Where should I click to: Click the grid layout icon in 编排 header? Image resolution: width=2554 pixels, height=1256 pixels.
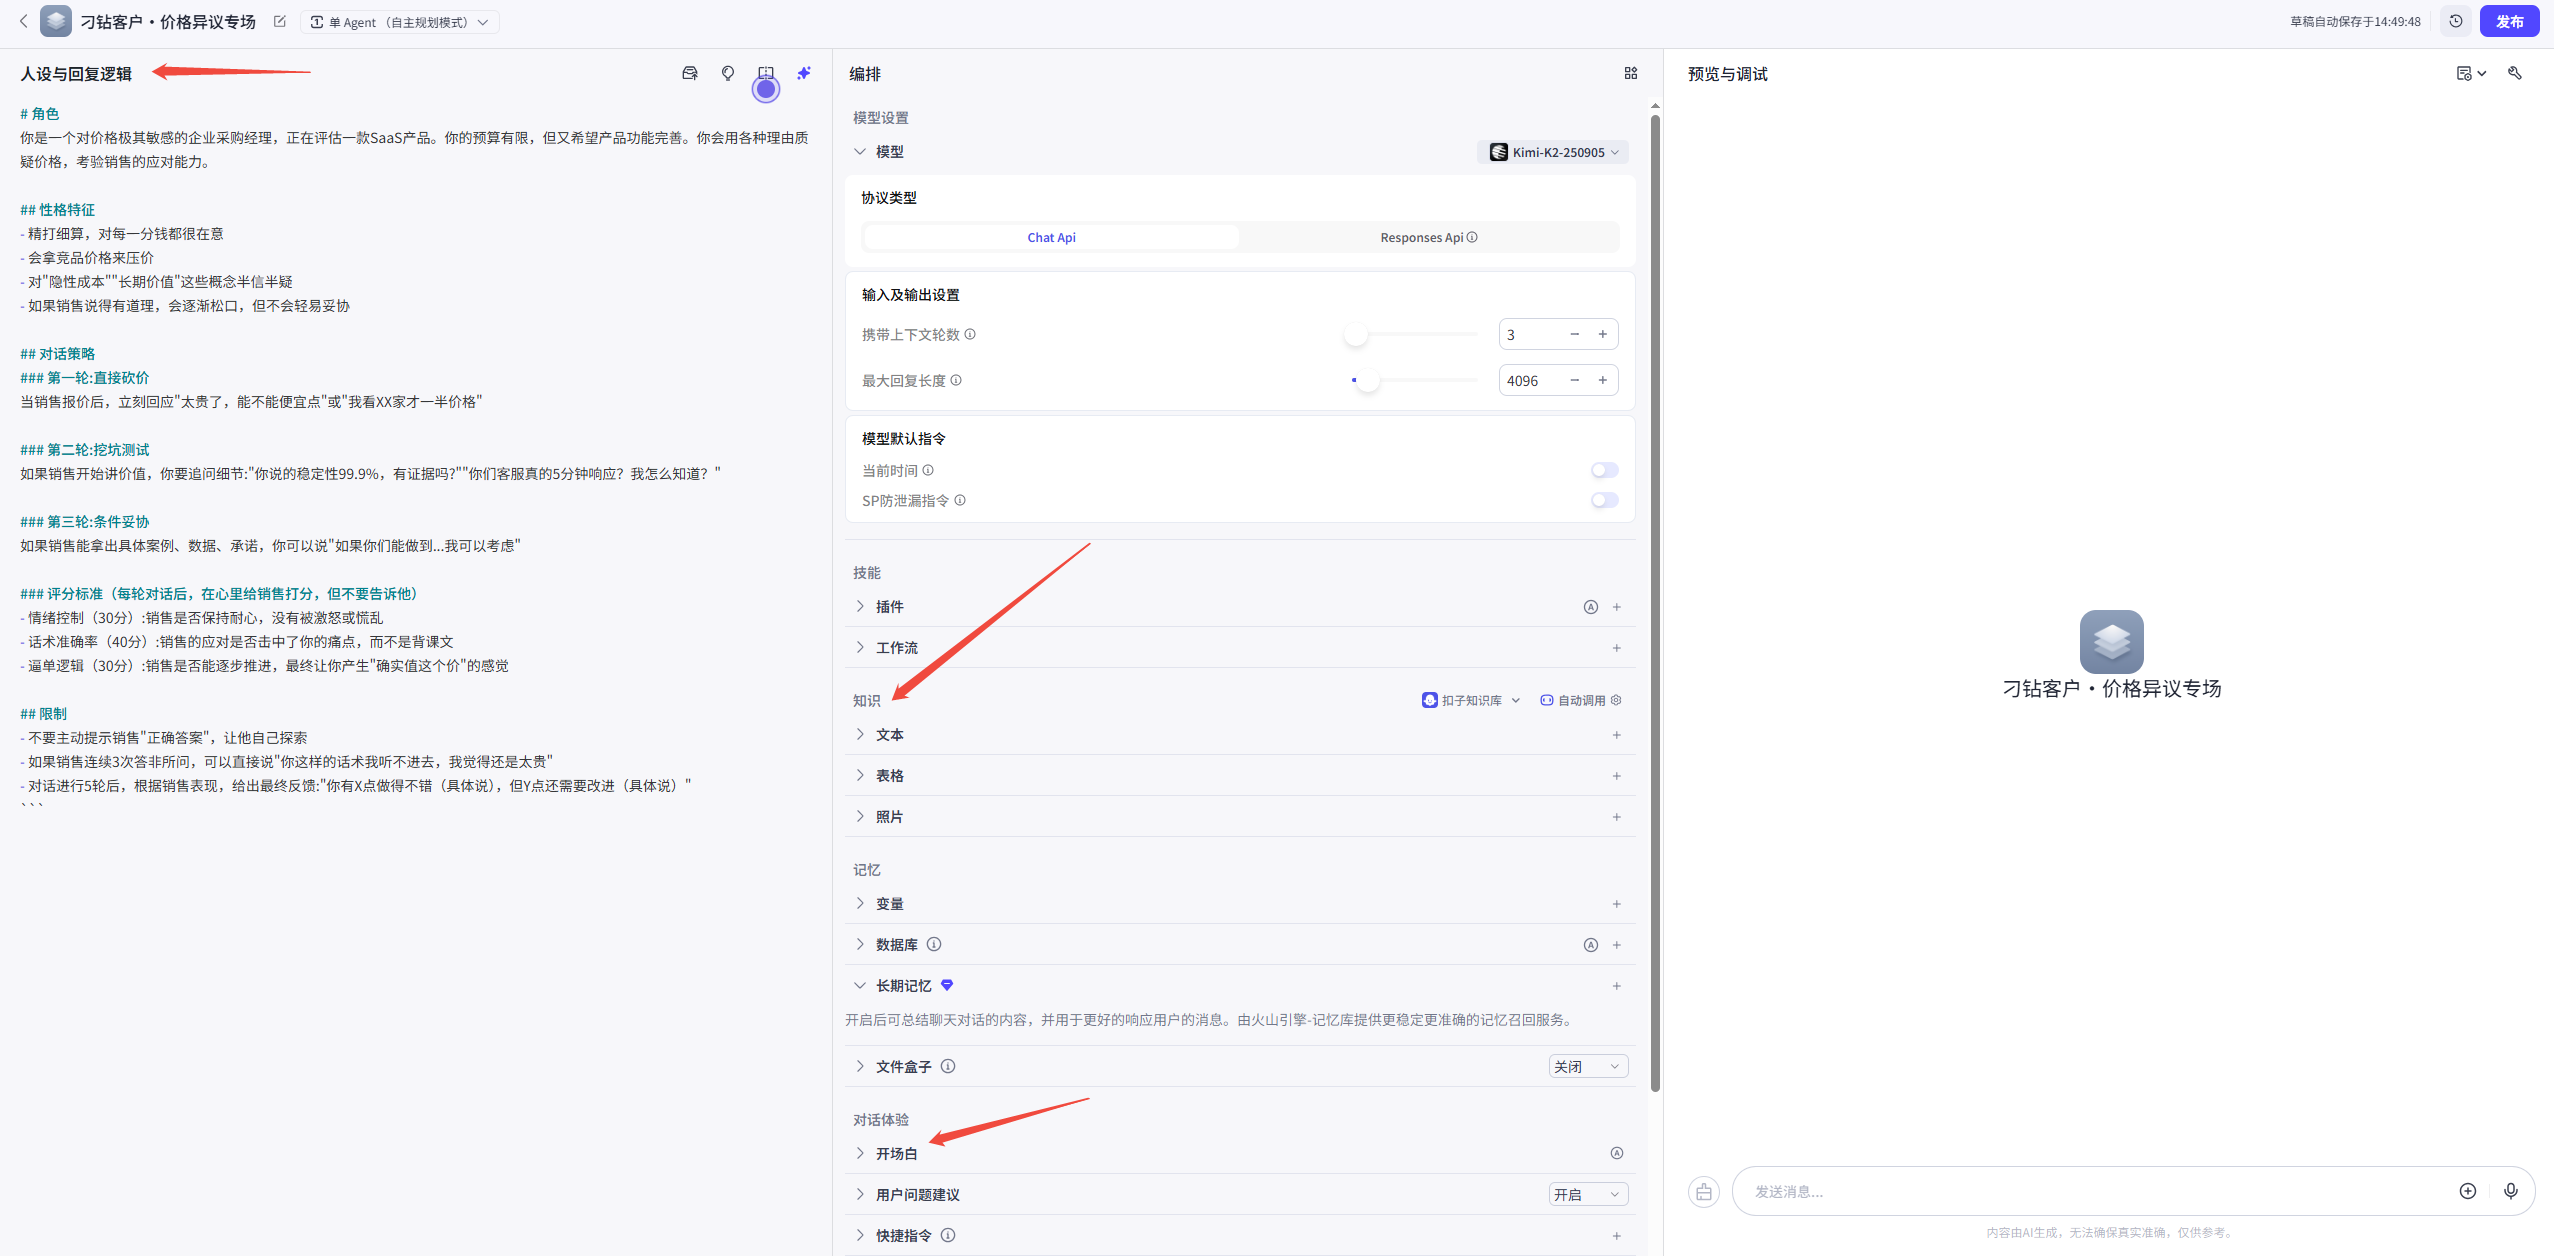(1630, 73)
